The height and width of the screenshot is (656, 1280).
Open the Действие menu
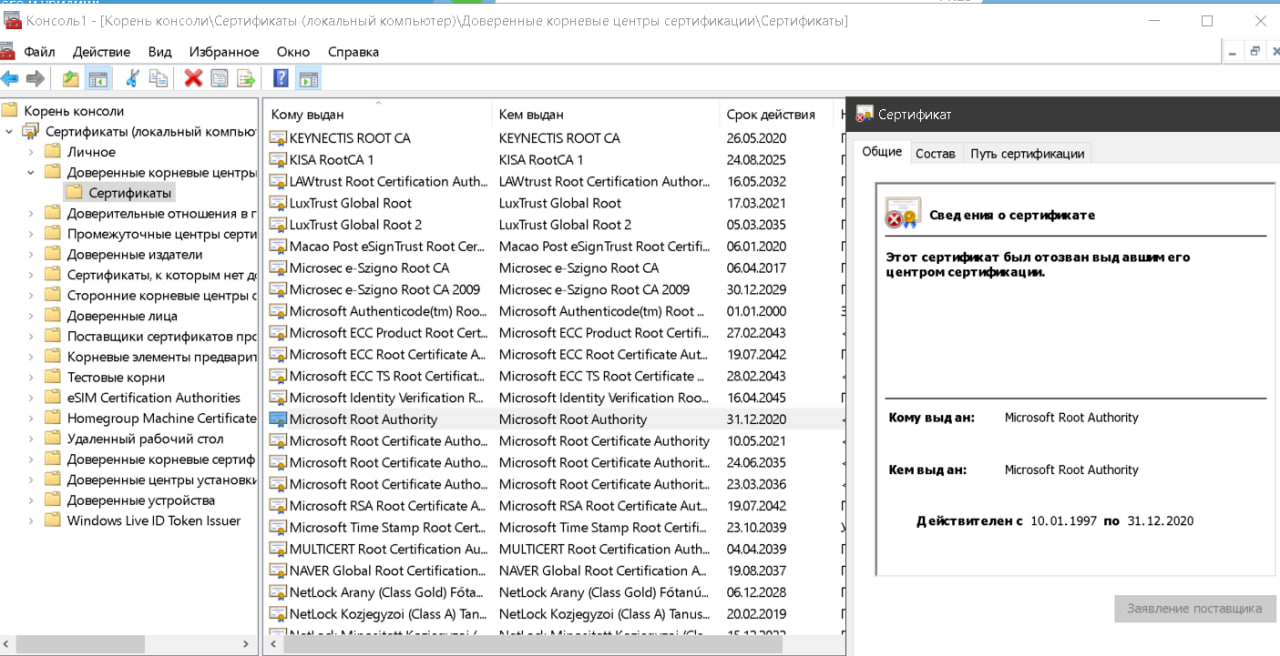(101, 52)
